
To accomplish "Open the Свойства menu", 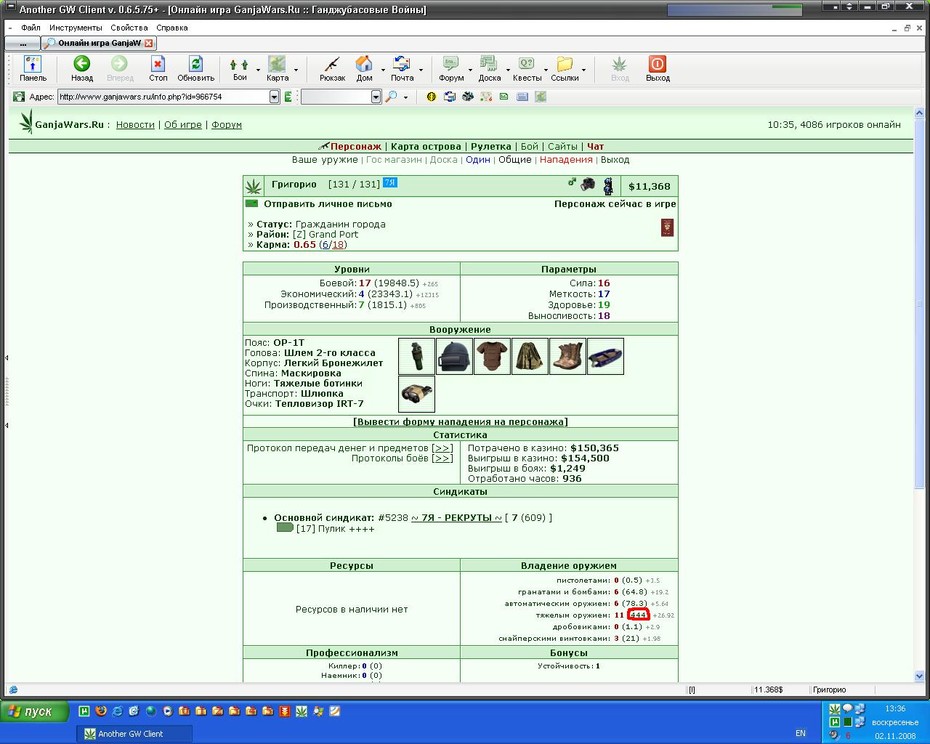I will tap(129, 28).
